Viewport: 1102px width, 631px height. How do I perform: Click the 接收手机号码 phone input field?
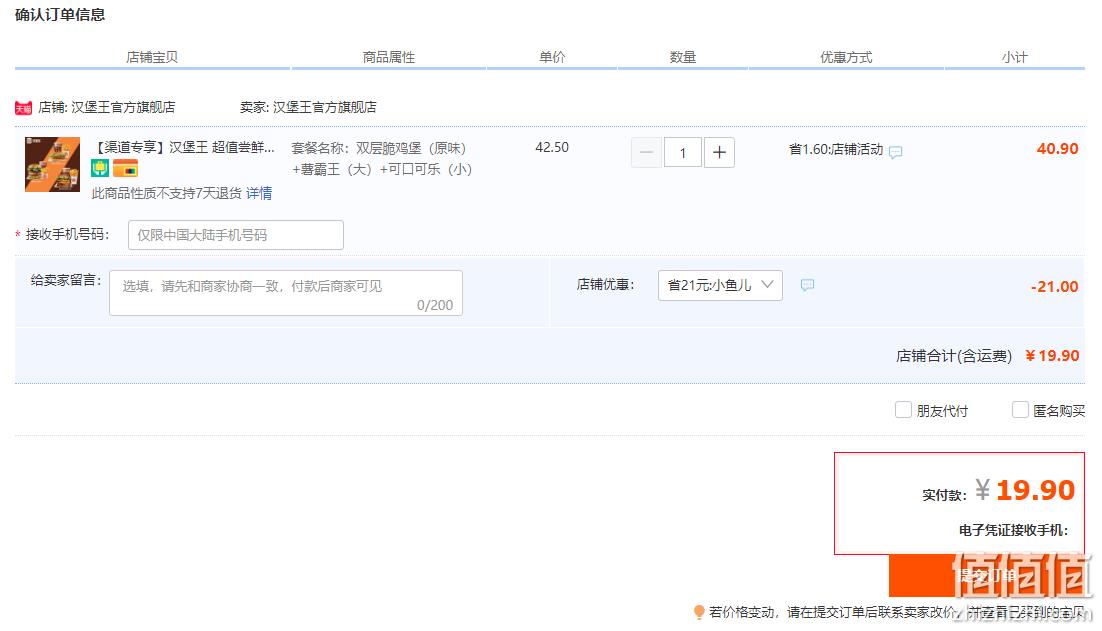[x=235, y=235]
